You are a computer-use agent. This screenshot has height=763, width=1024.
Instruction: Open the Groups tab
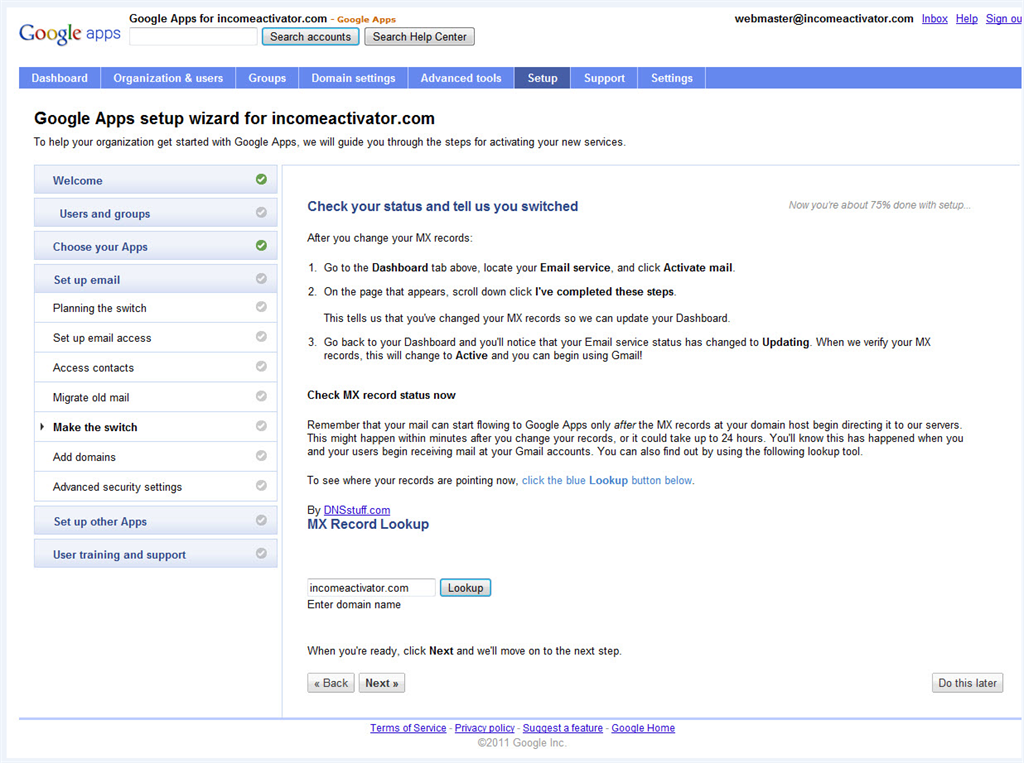[x=267, y=78]
